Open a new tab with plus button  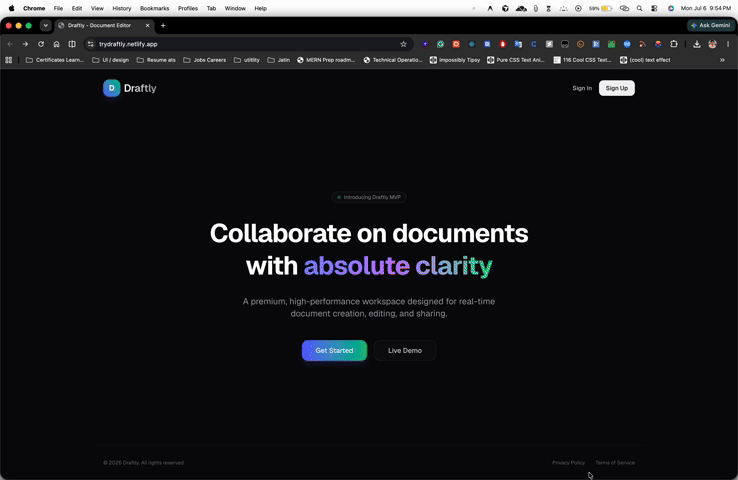[163, 25]
